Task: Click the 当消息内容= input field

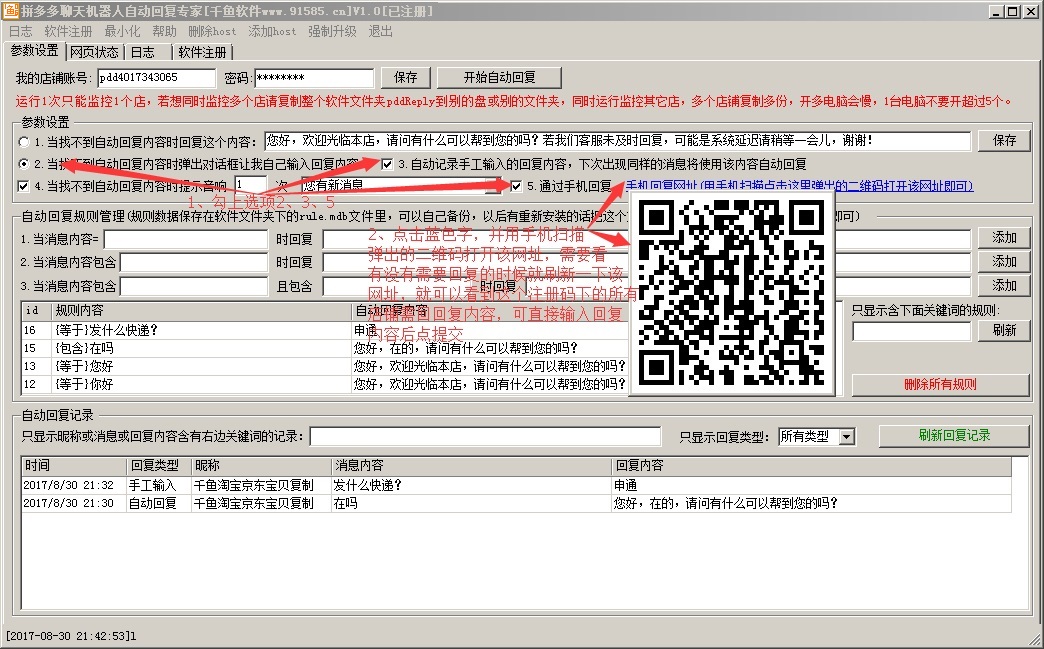Action: click(186, 239)
